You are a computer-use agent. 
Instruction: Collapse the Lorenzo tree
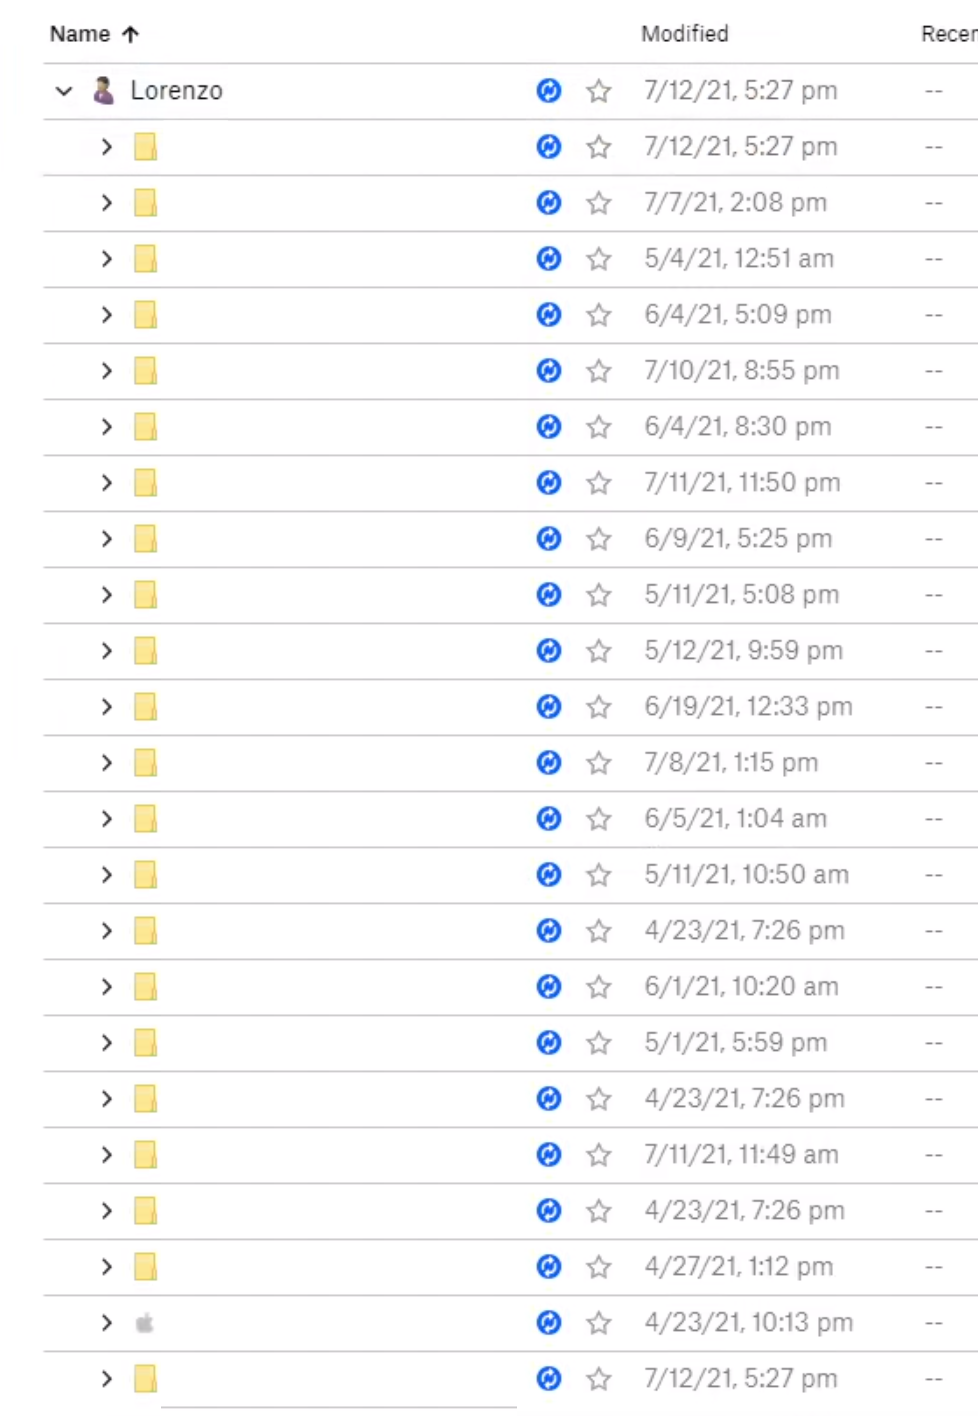63,90
